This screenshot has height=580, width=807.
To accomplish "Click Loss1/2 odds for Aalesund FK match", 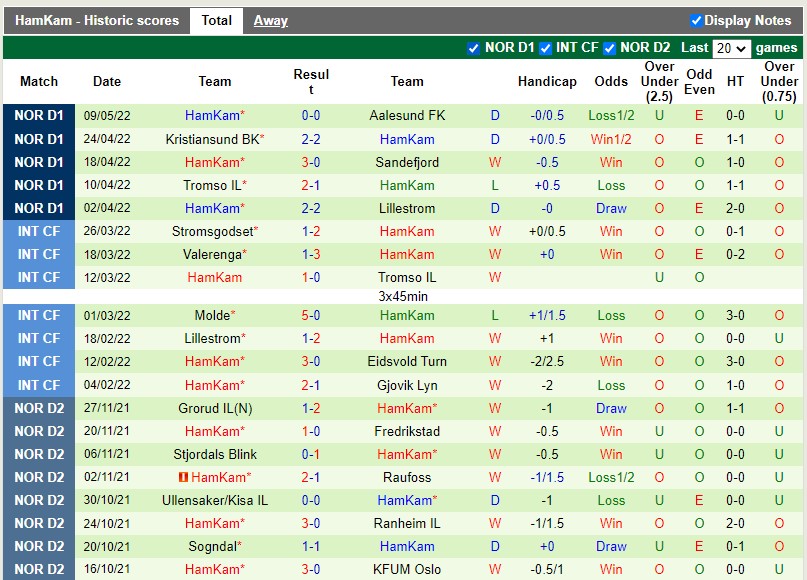I will (x=611, y=115).
